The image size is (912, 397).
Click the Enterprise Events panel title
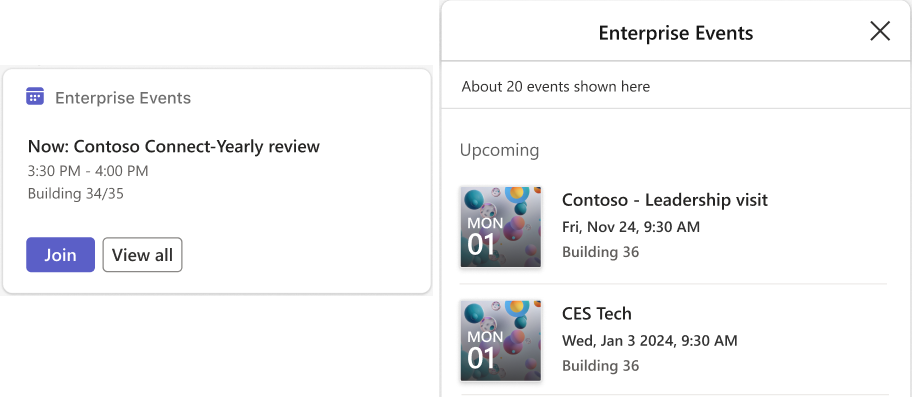point(676,33)
